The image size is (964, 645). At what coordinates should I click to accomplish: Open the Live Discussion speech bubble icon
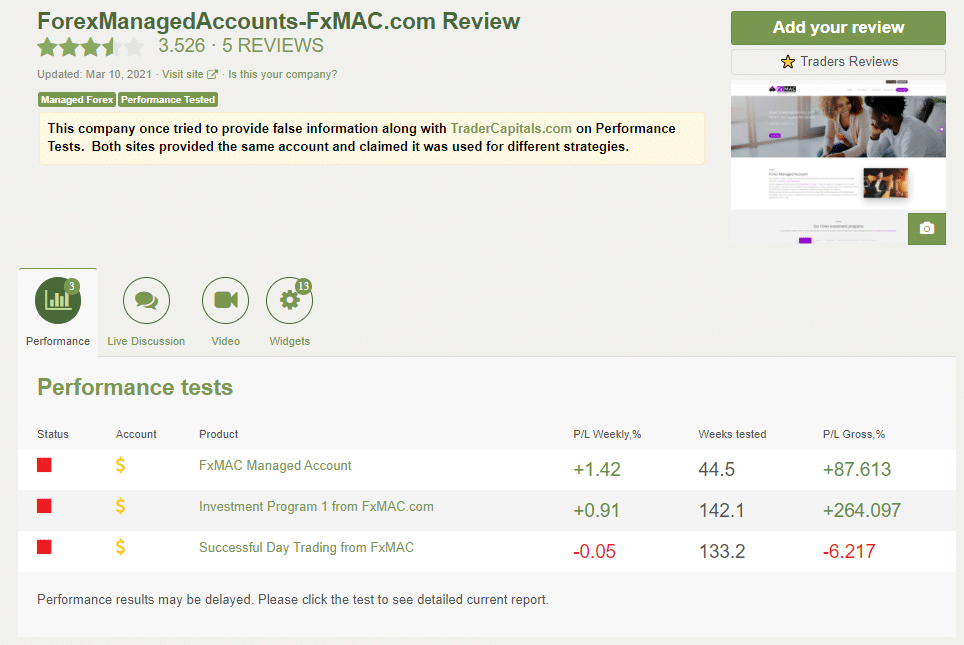pos(145,300)
